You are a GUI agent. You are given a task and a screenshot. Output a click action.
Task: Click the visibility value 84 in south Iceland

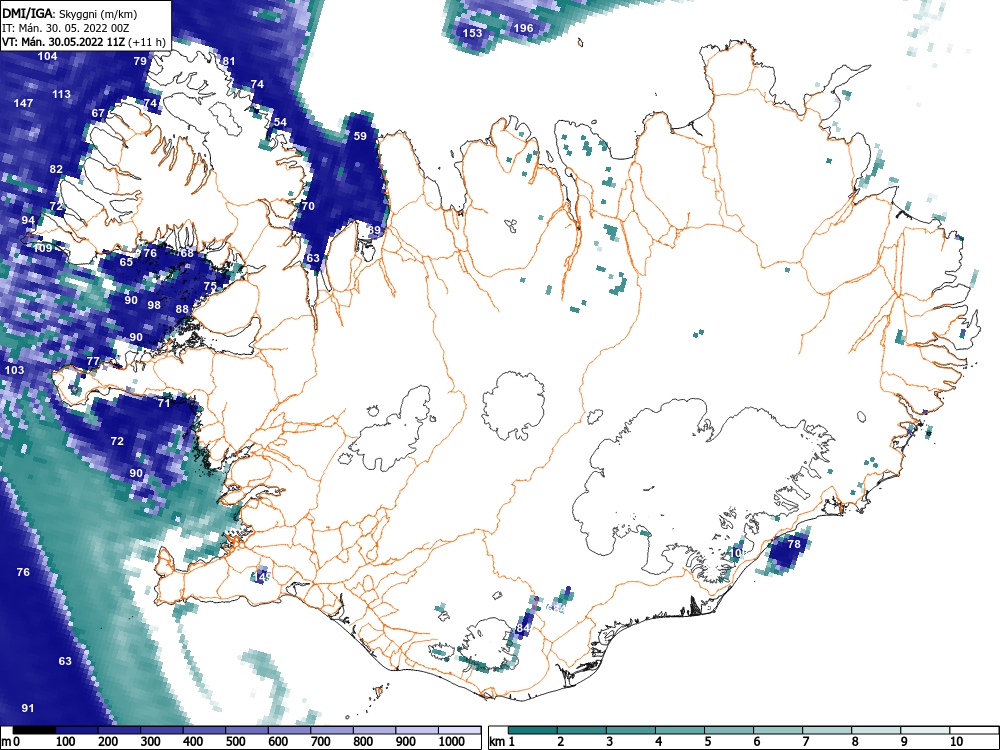pyautogui.click(x=523, y=628)
